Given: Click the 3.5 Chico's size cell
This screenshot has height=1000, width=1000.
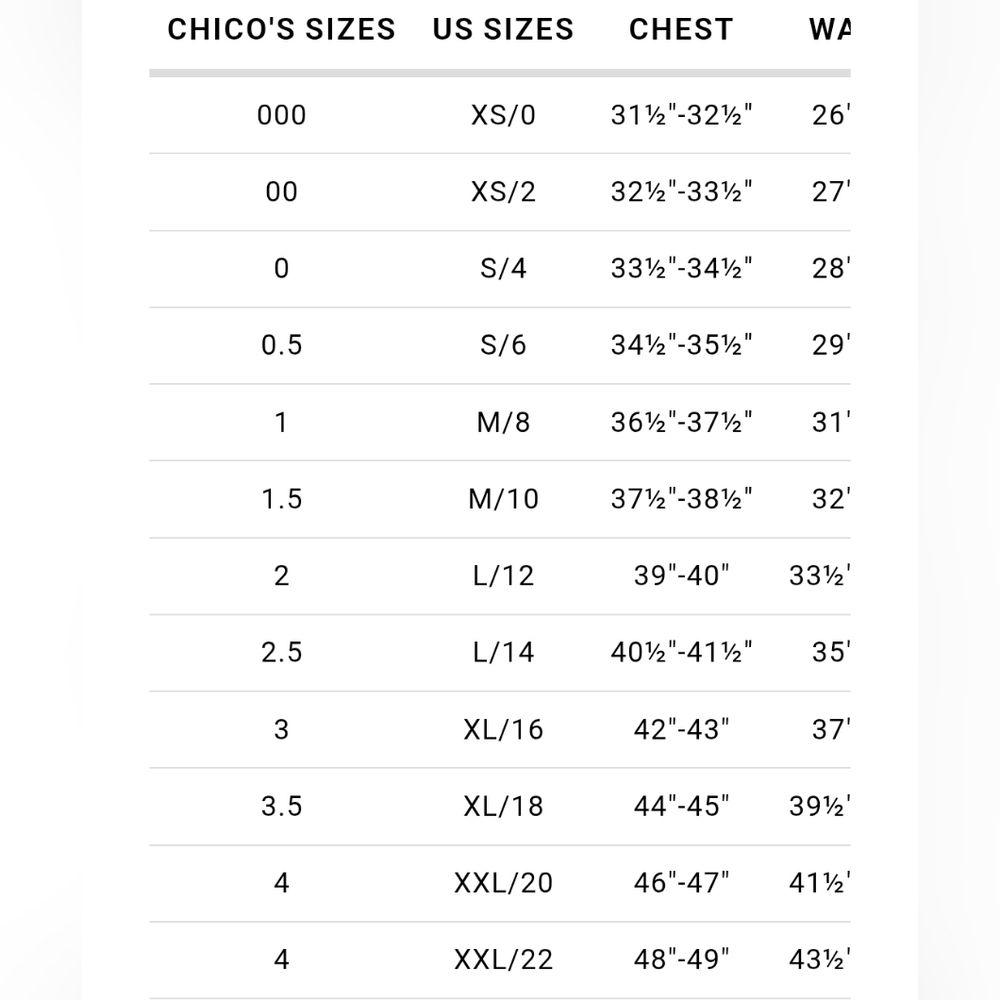Looking at the screenshot, I should (x=281, y=806).
